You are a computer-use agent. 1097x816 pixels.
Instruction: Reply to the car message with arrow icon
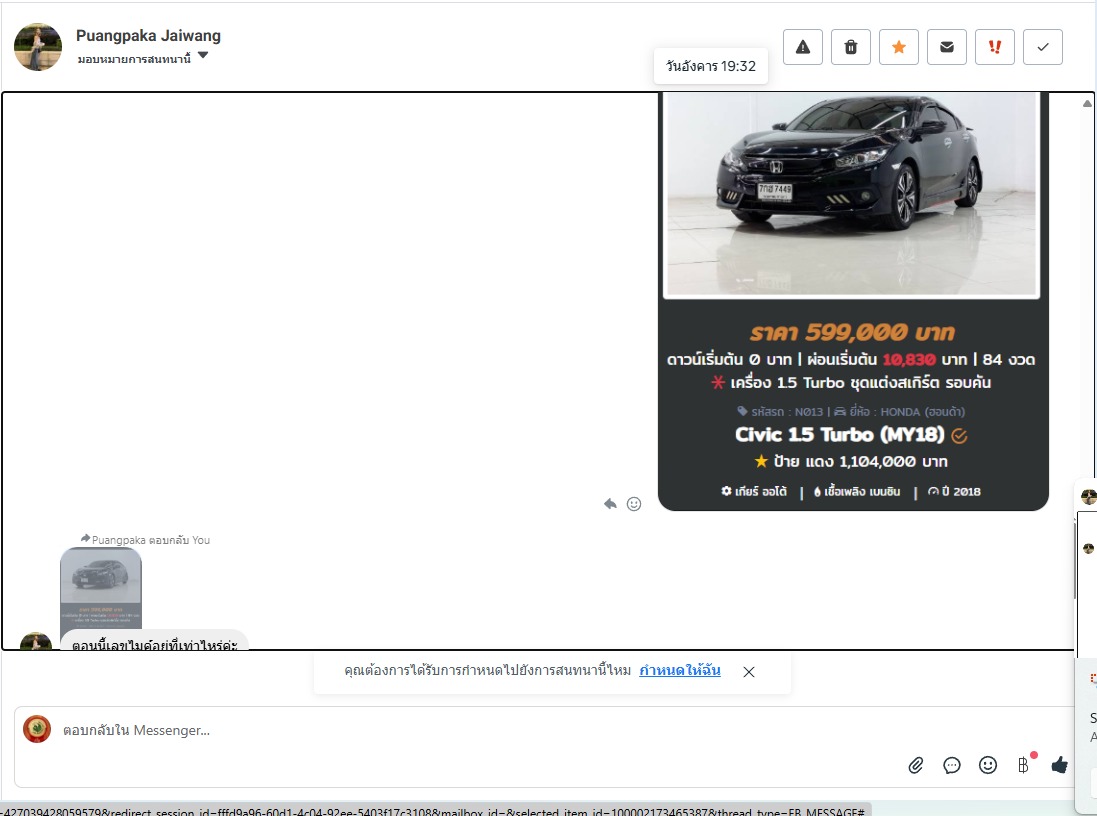(x=610, y=504)
